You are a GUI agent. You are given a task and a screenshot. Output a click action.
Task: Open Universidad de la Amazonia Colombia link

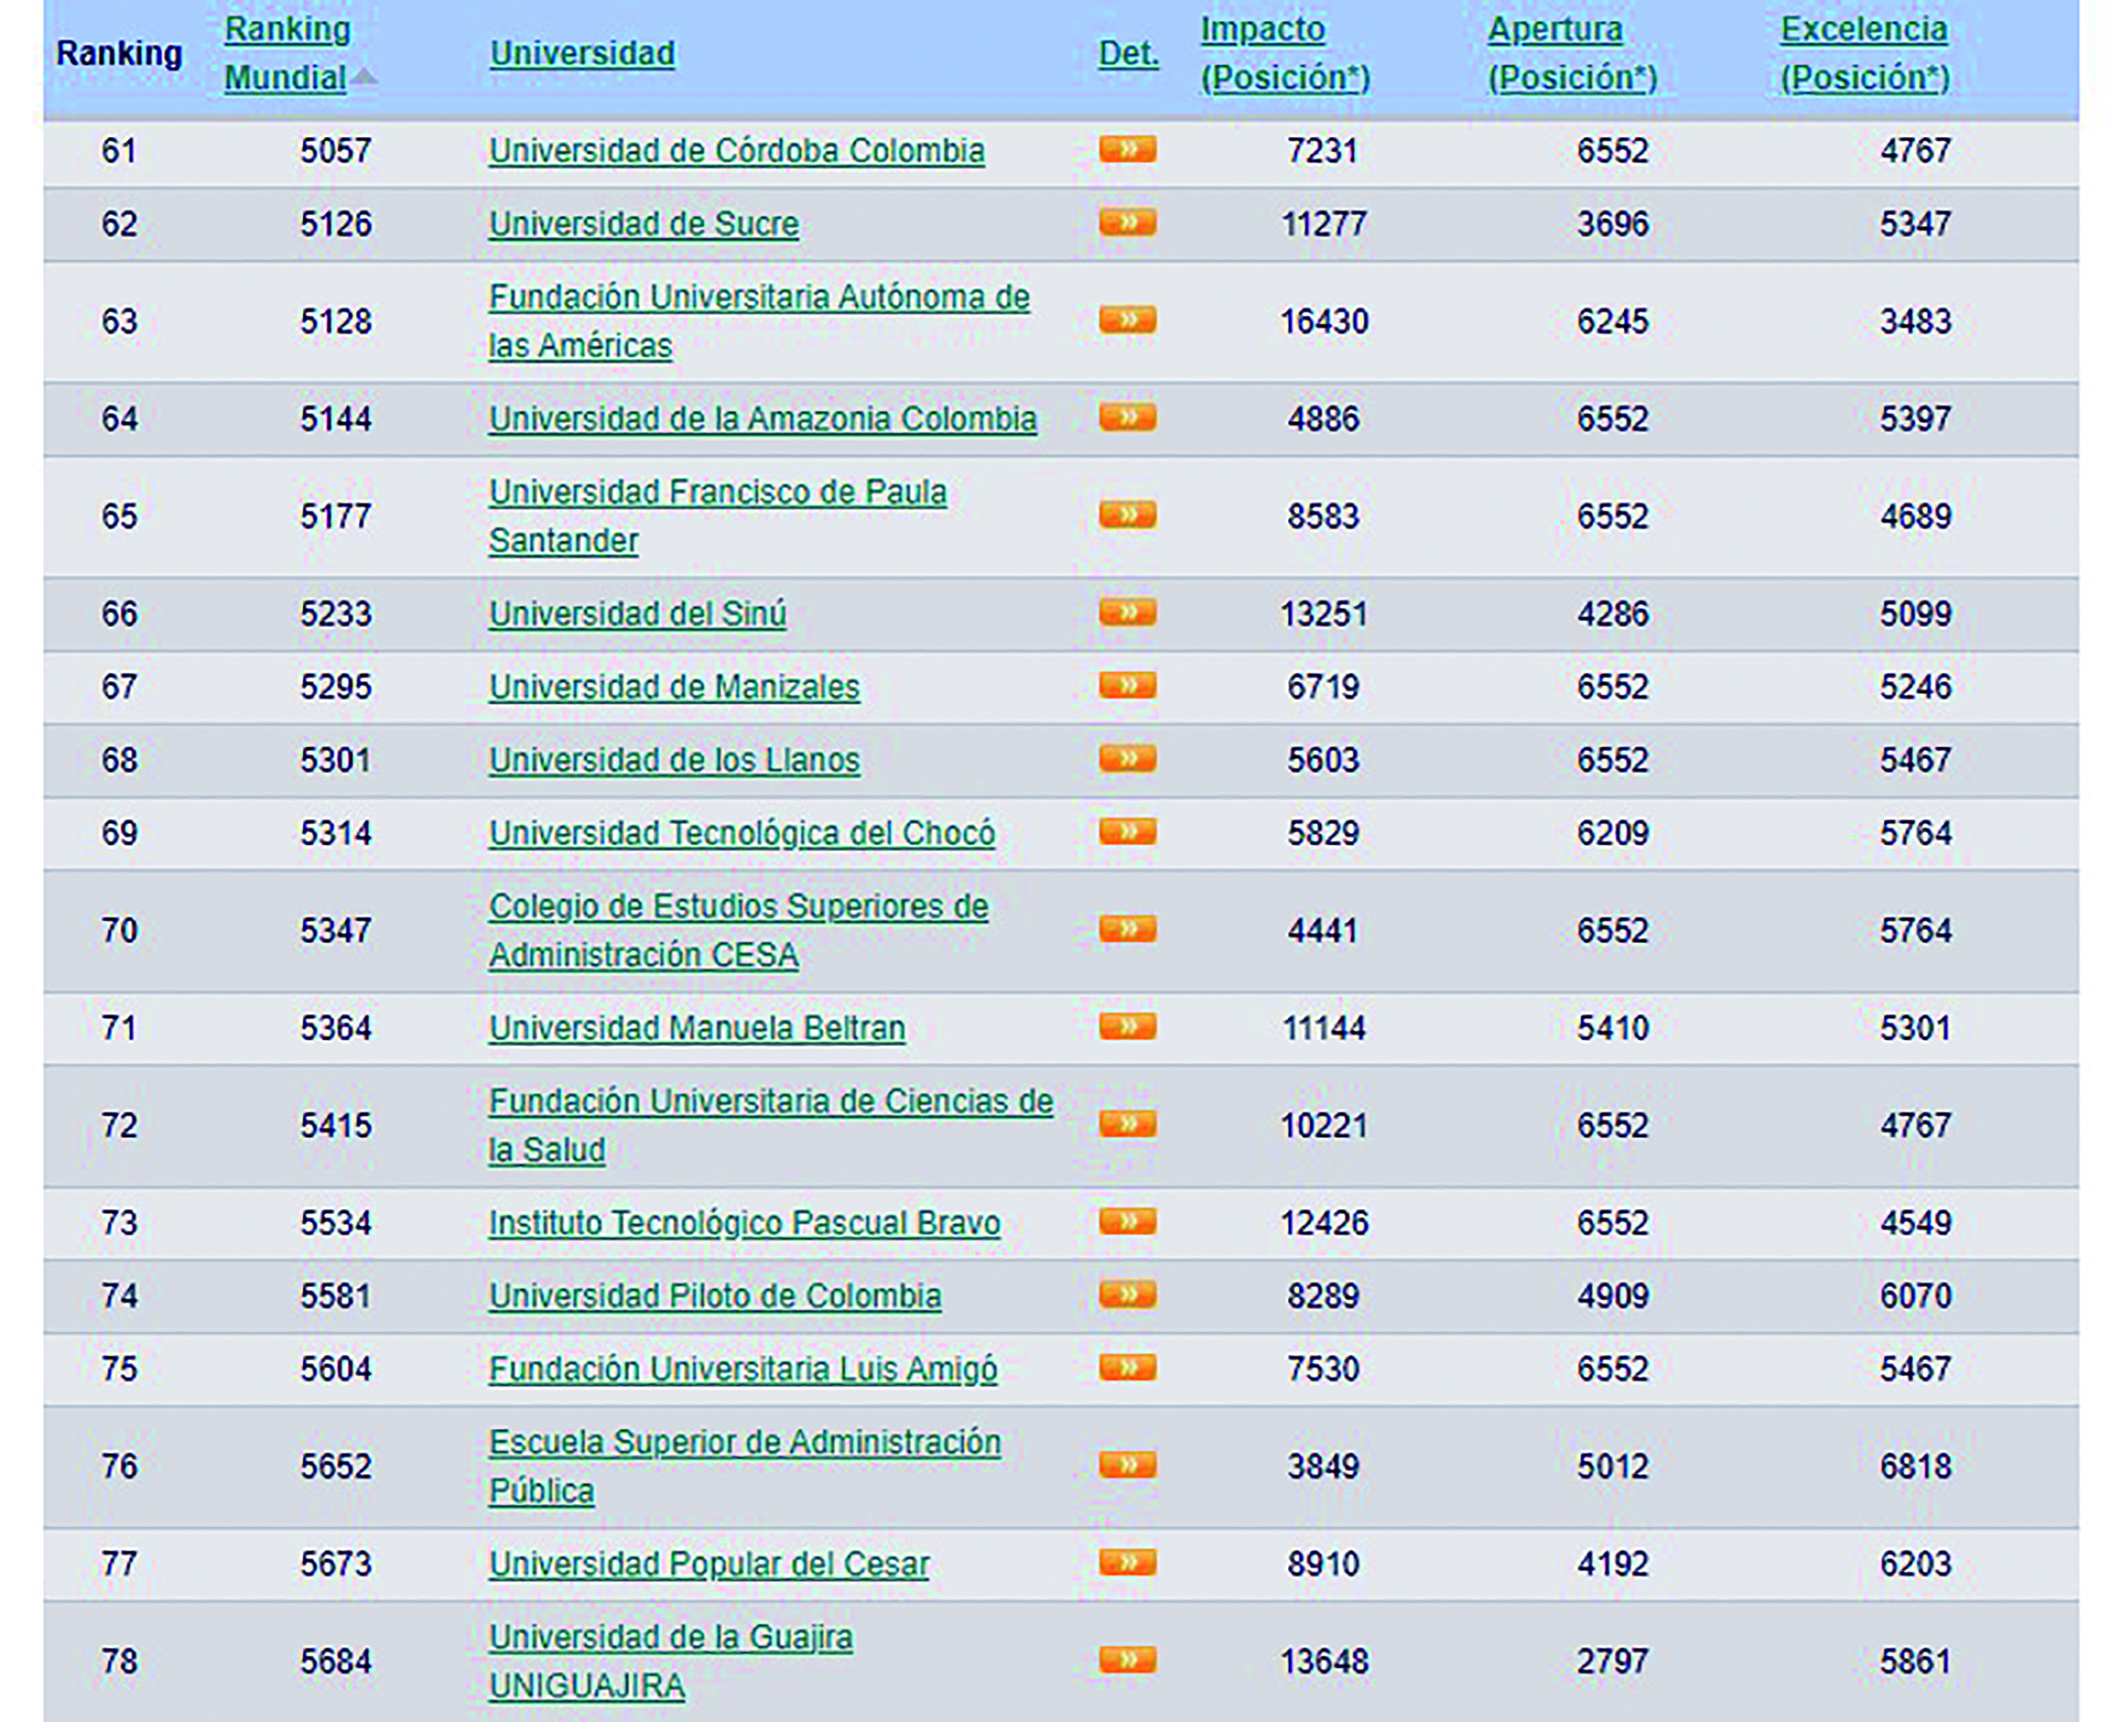pyautogui.click(x=762, y=418)
